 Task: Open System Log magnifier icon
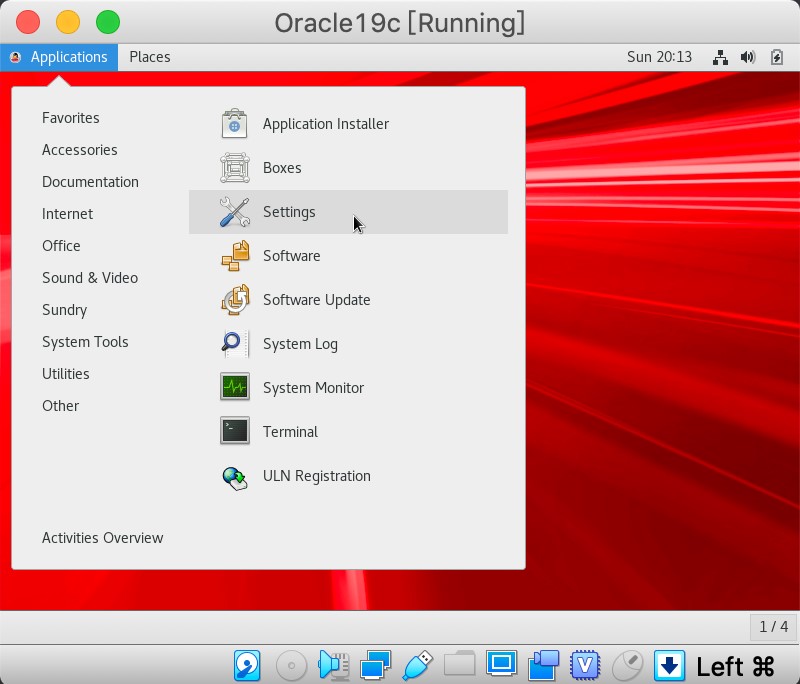coord(235,343)
